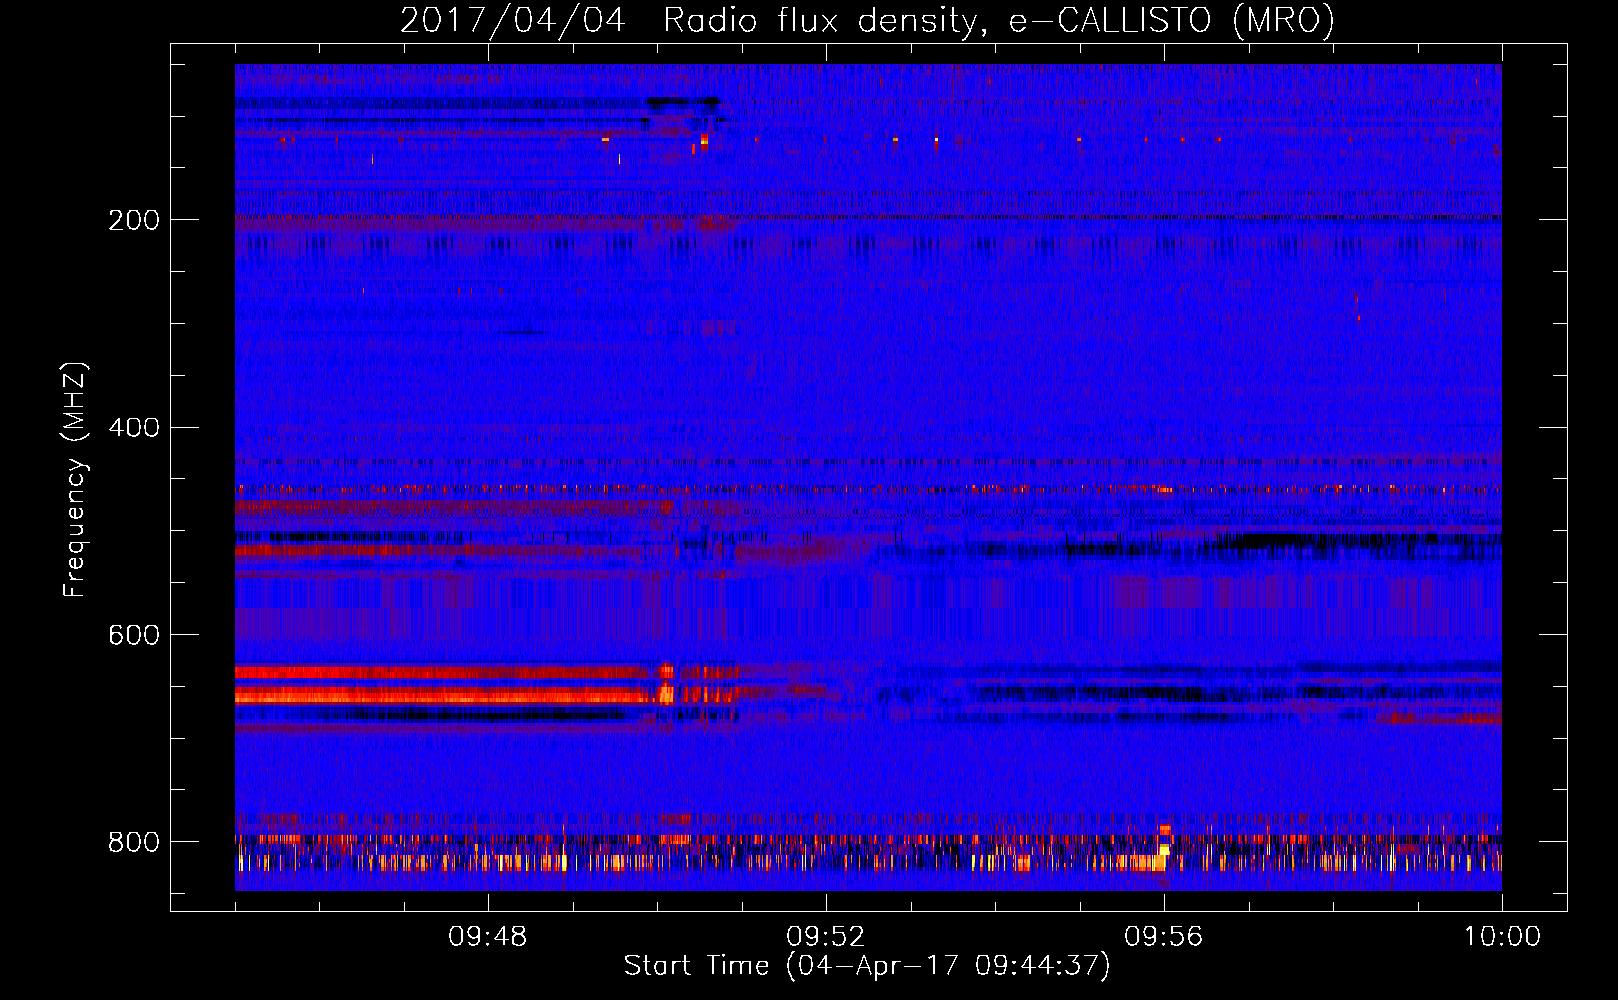This screenshot has width=1618, height=1000.
Task: Click the yellow spike at 09:50 near 660 MHz
Action: point(666,685)
